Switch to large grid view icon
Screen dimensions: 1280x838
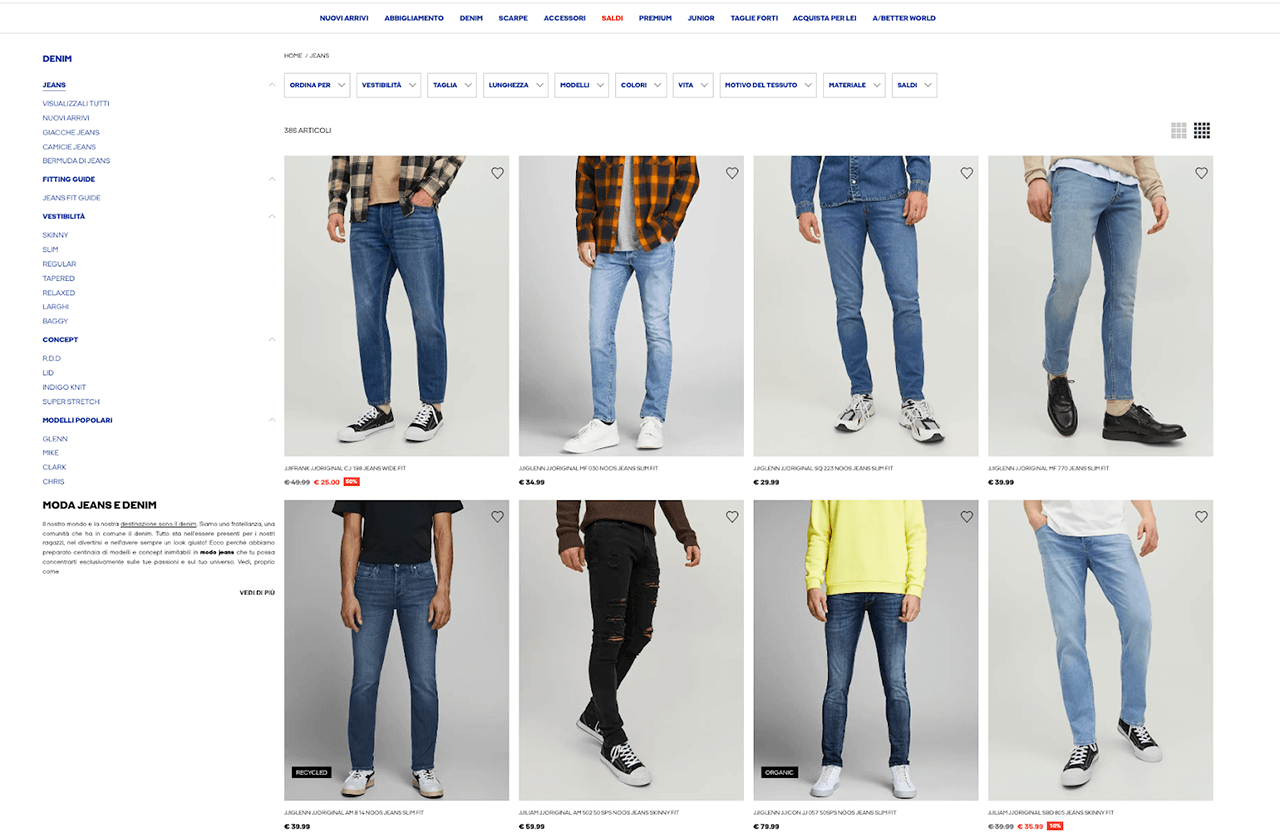click(1179, 130)
